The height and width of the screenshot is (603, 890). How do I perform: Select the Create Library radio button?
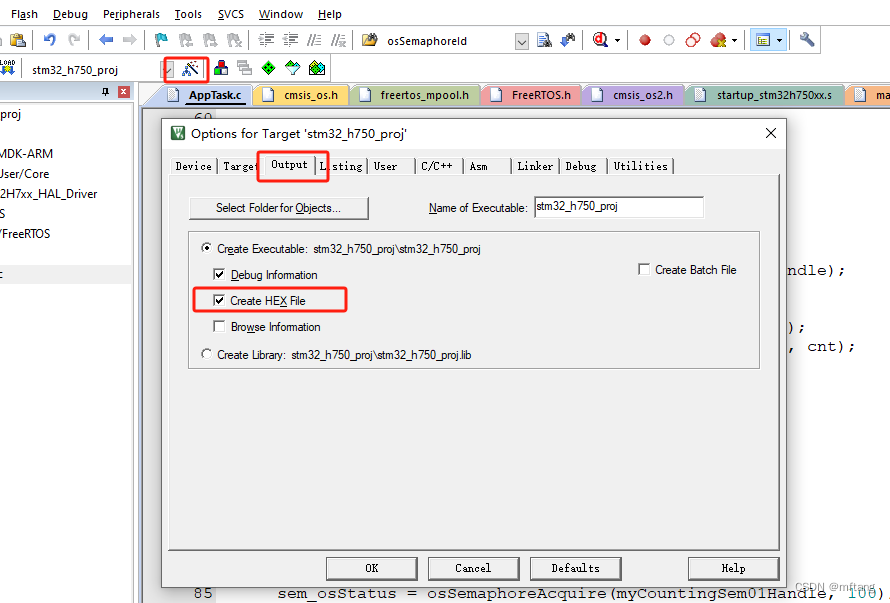(206, 354)
